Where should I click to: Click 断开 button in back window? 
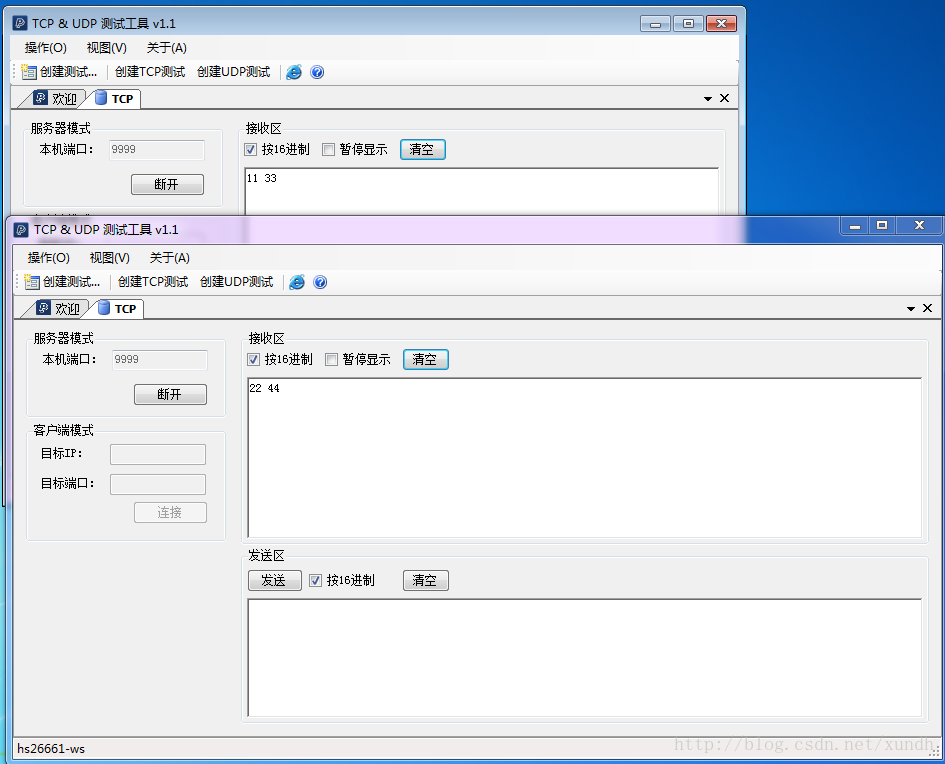167,184
